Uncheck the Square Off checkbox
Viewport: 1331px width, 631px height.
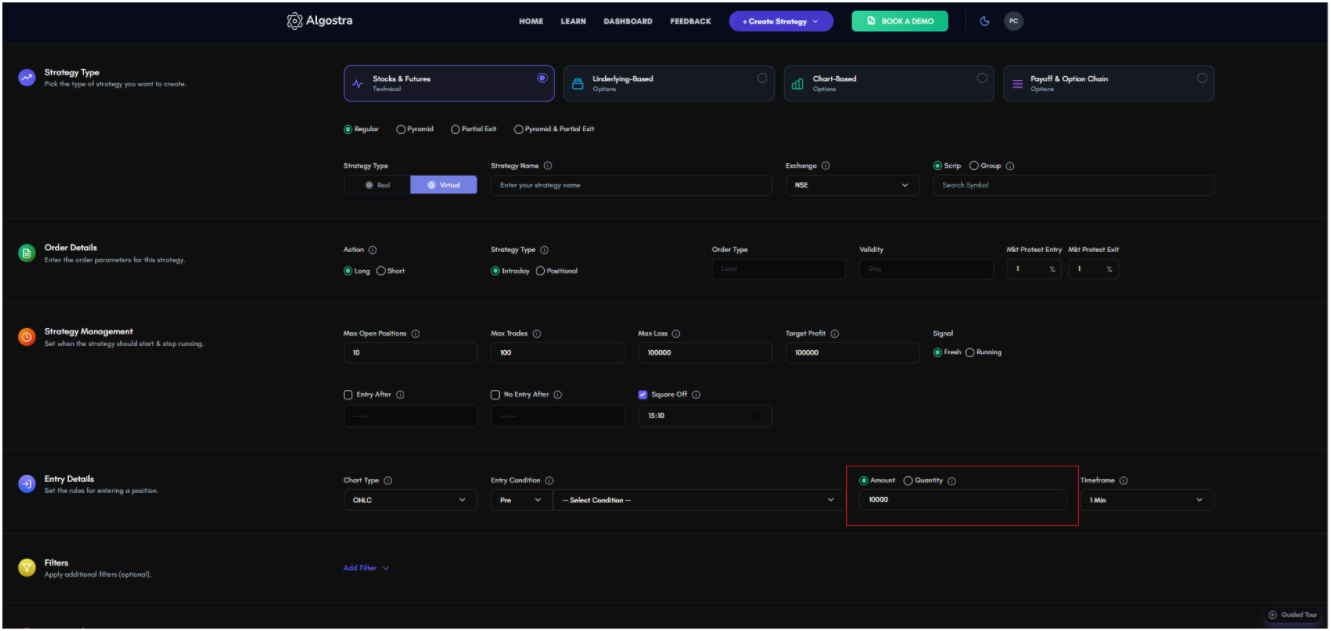pyautogui.click(x=643, y=395)
